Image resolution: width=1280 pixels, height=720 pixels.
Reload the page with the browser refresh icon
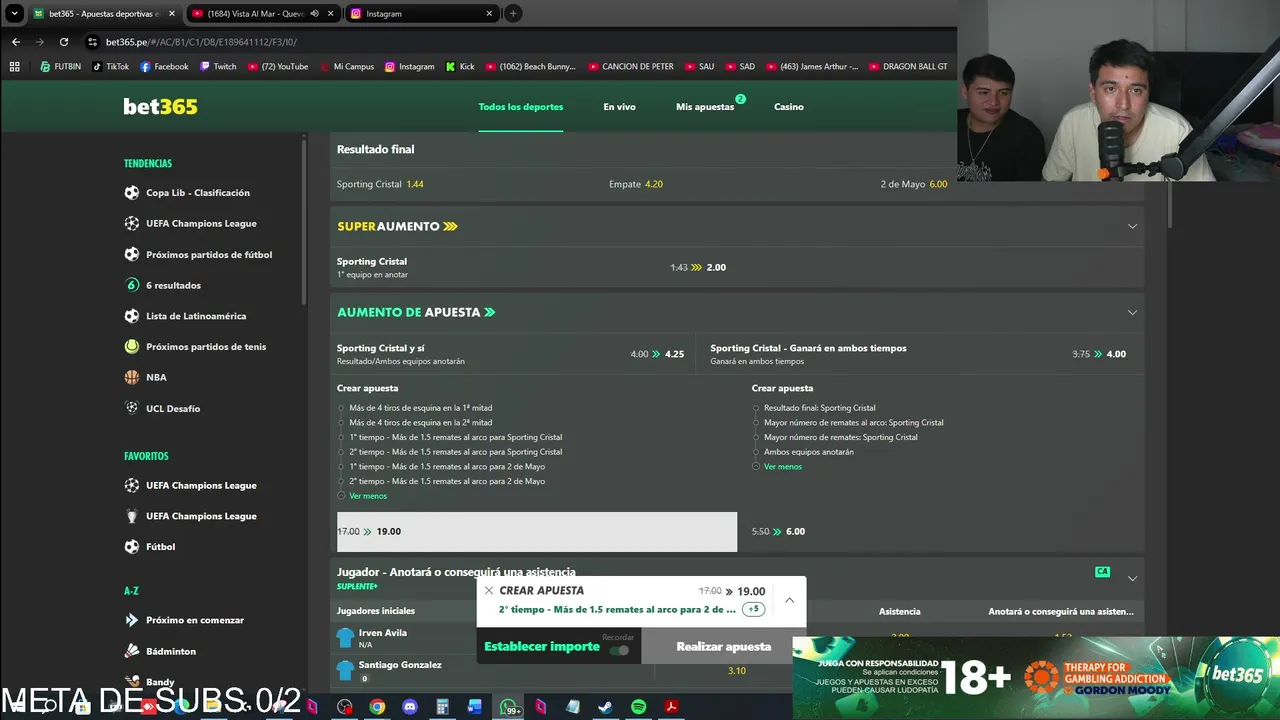coord(64,42)
